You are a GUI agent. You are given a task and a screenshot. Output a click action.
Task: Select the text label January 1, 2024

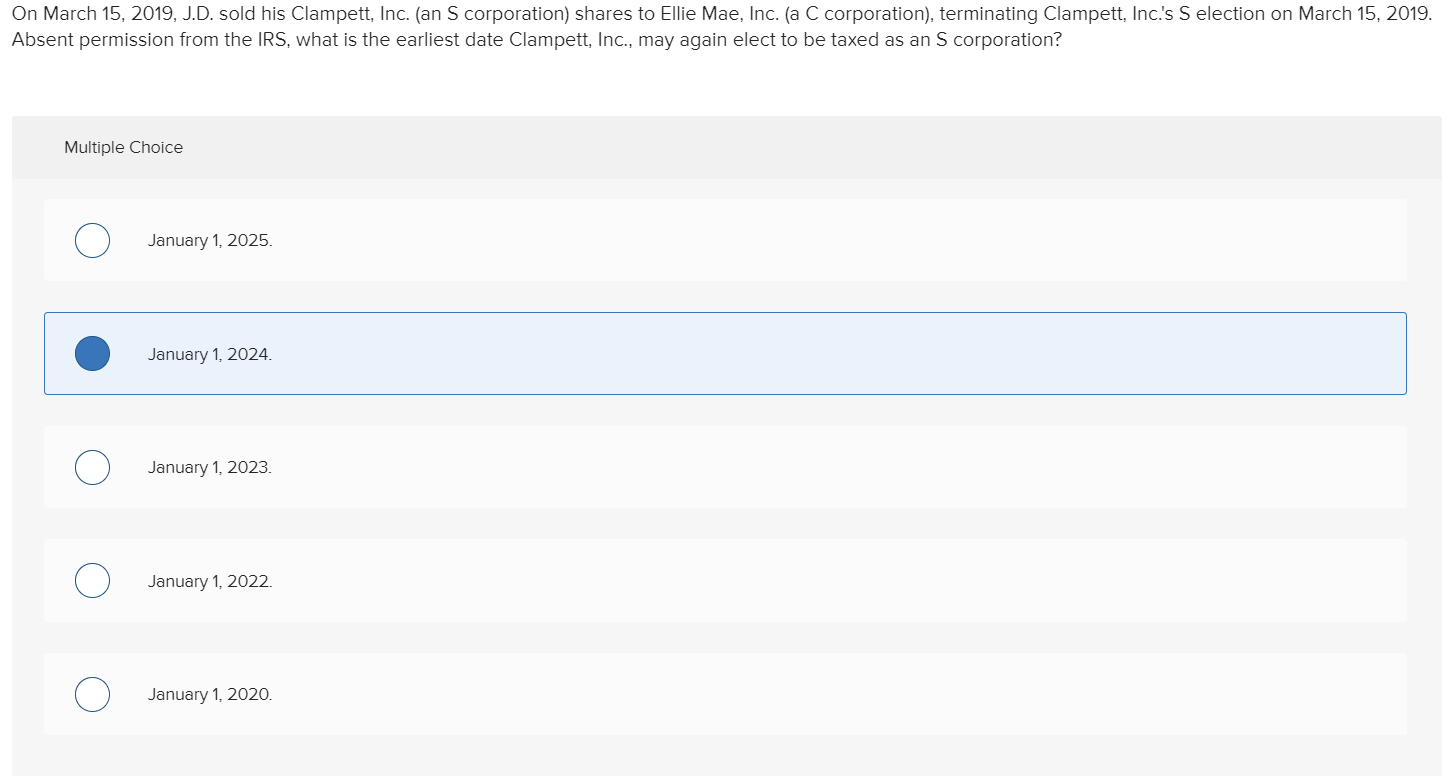tap(210, 353)
